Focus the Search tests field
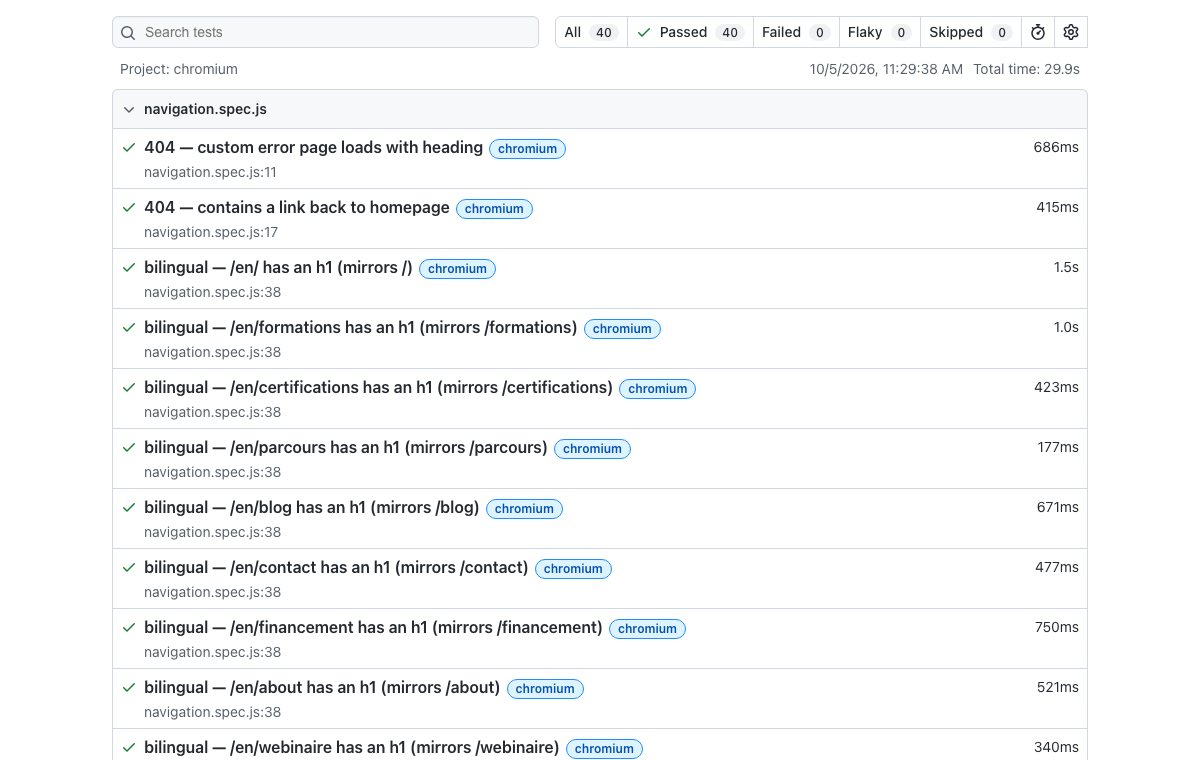Image resolution: width=1200 pixels, height=760 pixels. point(325,32)
